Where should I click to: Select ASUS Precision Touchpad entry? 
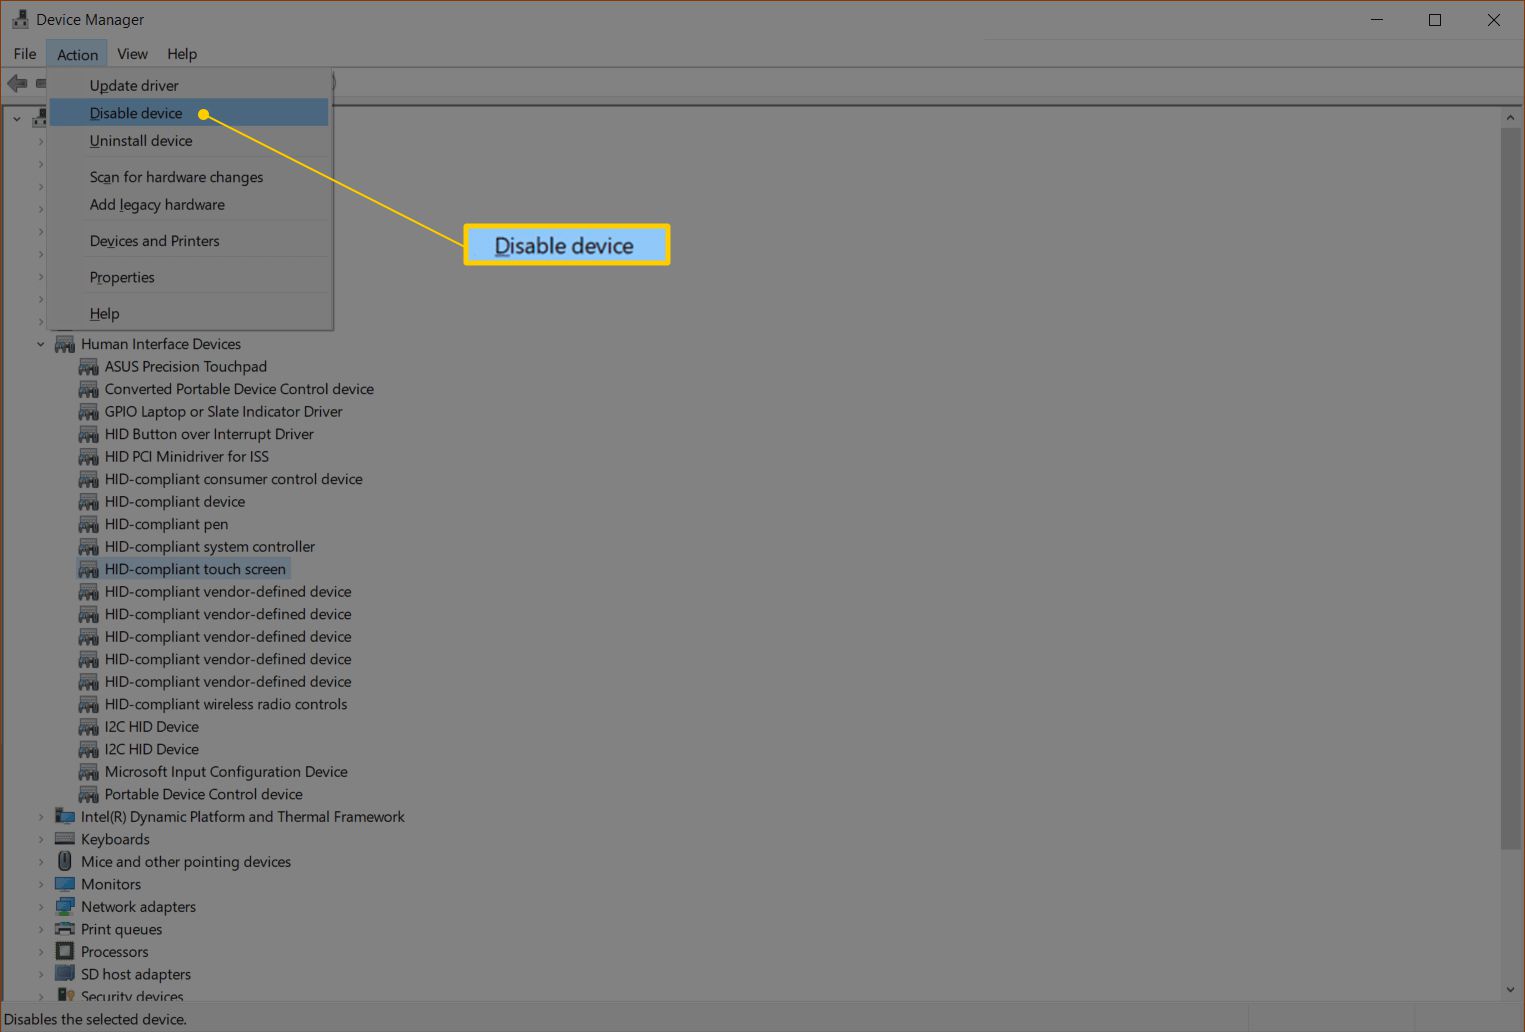click(x=186, y=367)
